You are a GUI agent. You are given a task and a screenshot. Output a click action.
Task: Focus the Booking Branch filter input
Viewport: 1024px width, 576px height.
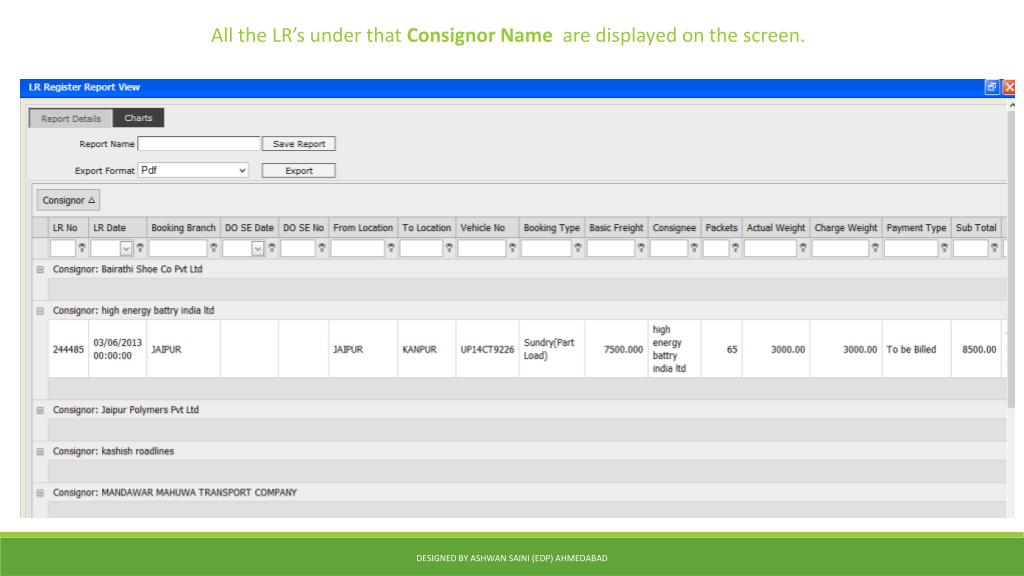[178, 248]
